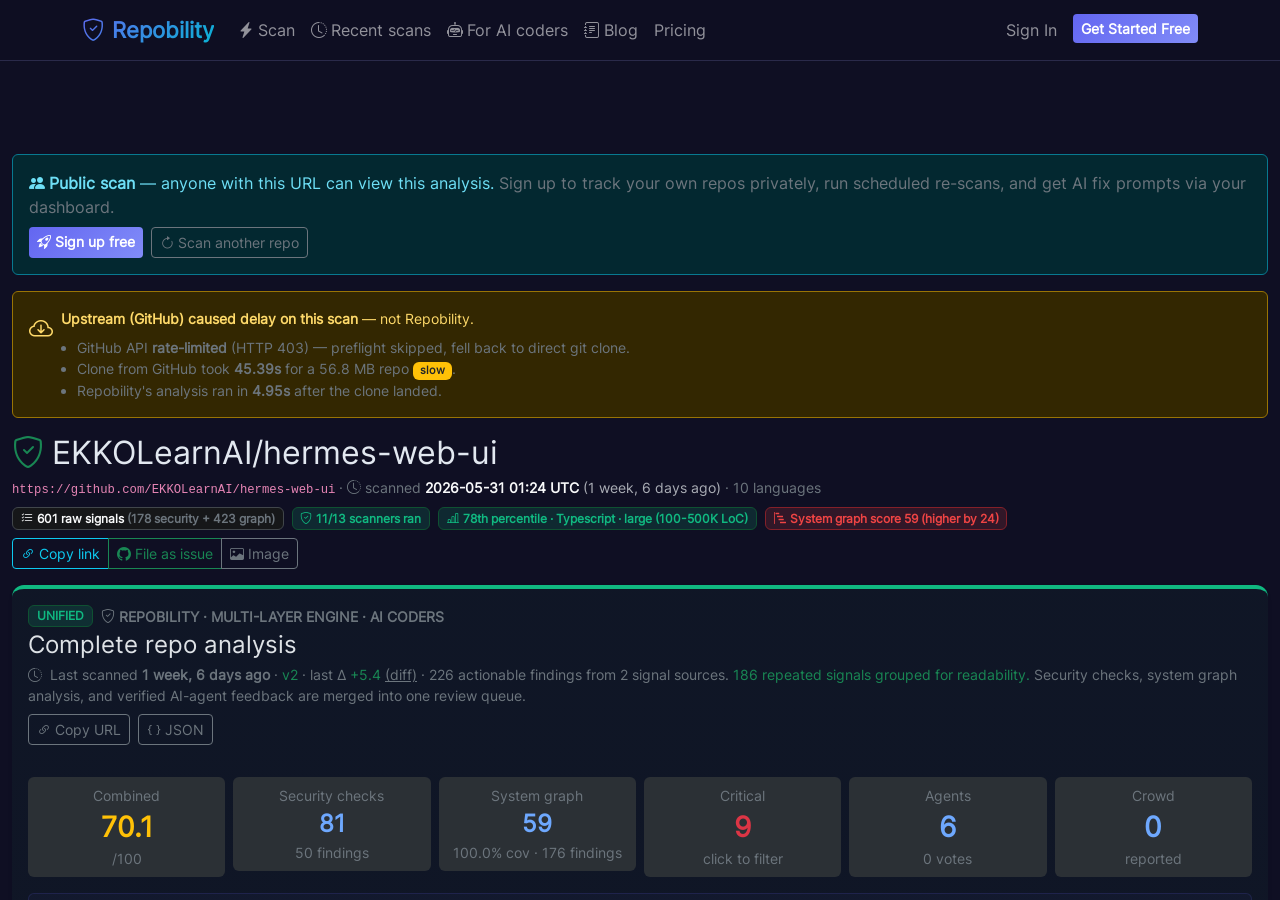Open the Pricing page
1280x900 pixels.
680,30
